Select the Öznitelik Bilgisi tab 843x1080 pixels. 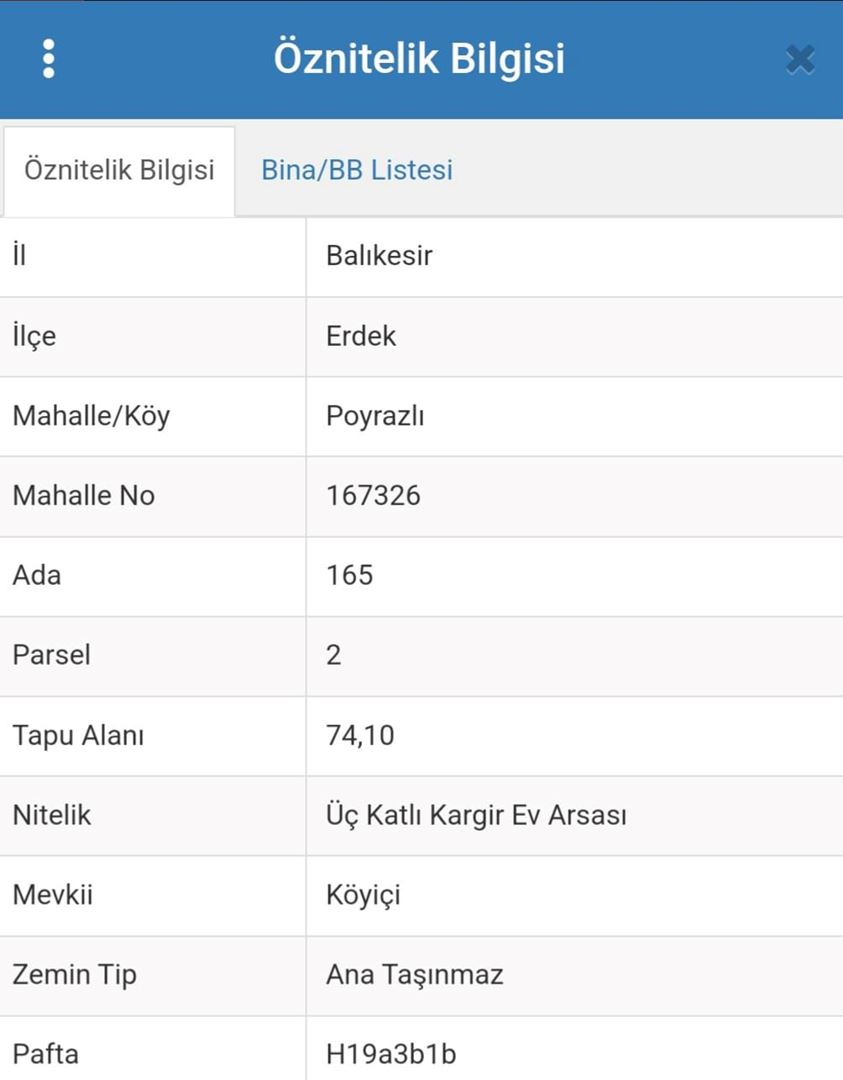[x=119, y=170]
